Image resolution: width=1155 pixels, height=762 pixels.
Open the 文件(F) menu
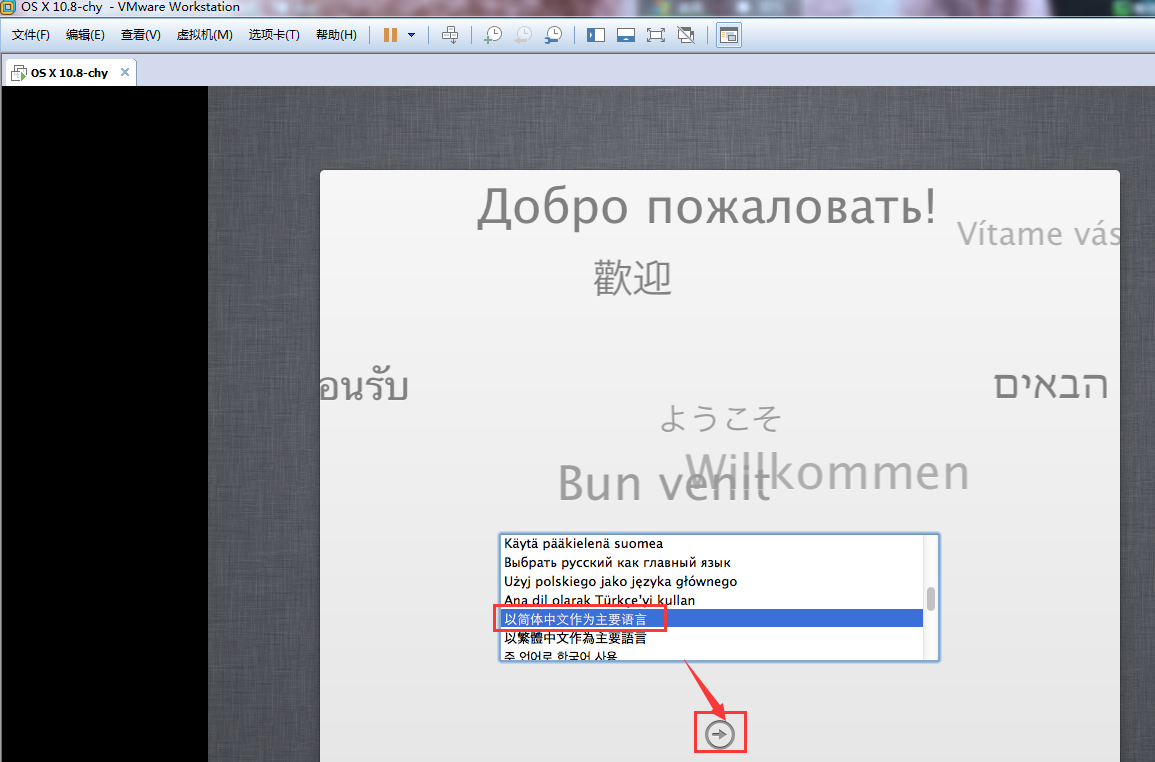coord(30,35)
